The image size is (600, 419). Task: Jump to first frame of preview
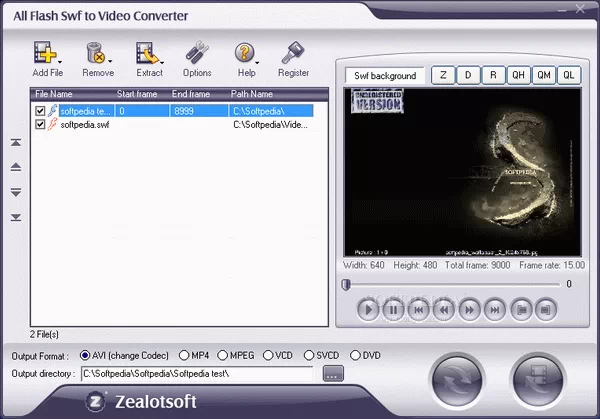click(419, 310)
